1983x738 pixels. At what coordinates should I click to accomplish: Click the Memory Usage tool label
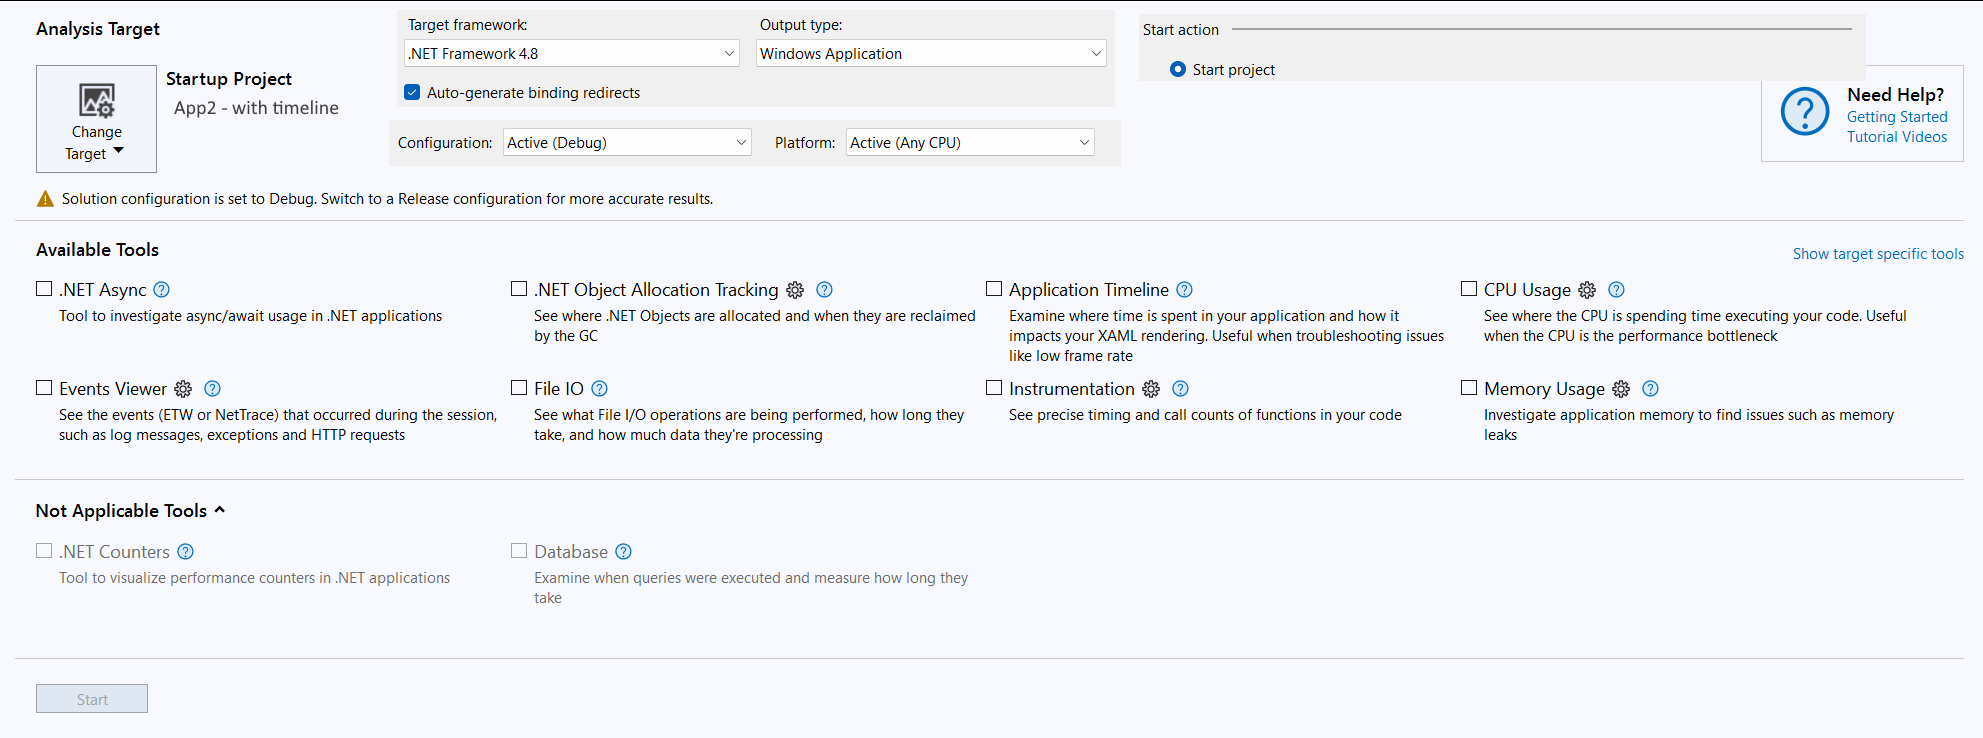[1544, 389]
